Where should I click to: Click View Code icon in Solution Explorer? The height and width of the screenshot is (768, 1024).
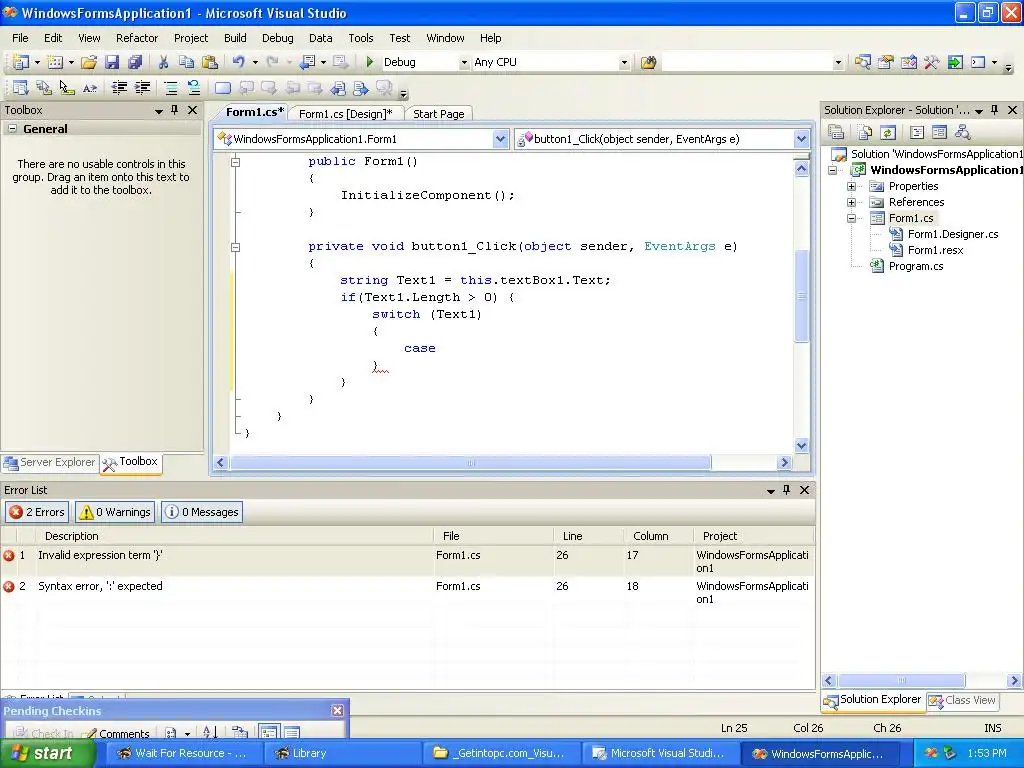tap(917, 133)
